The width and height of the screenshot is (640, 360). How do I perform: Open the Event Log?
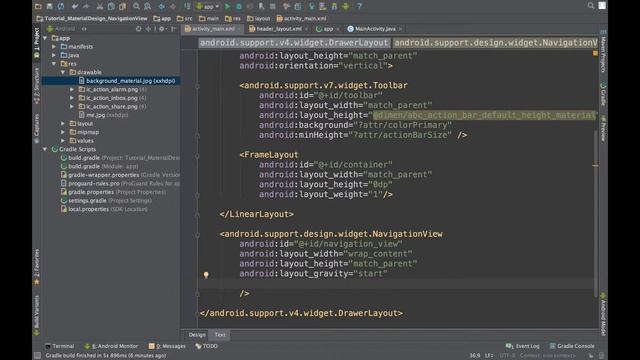click(522, 346)
